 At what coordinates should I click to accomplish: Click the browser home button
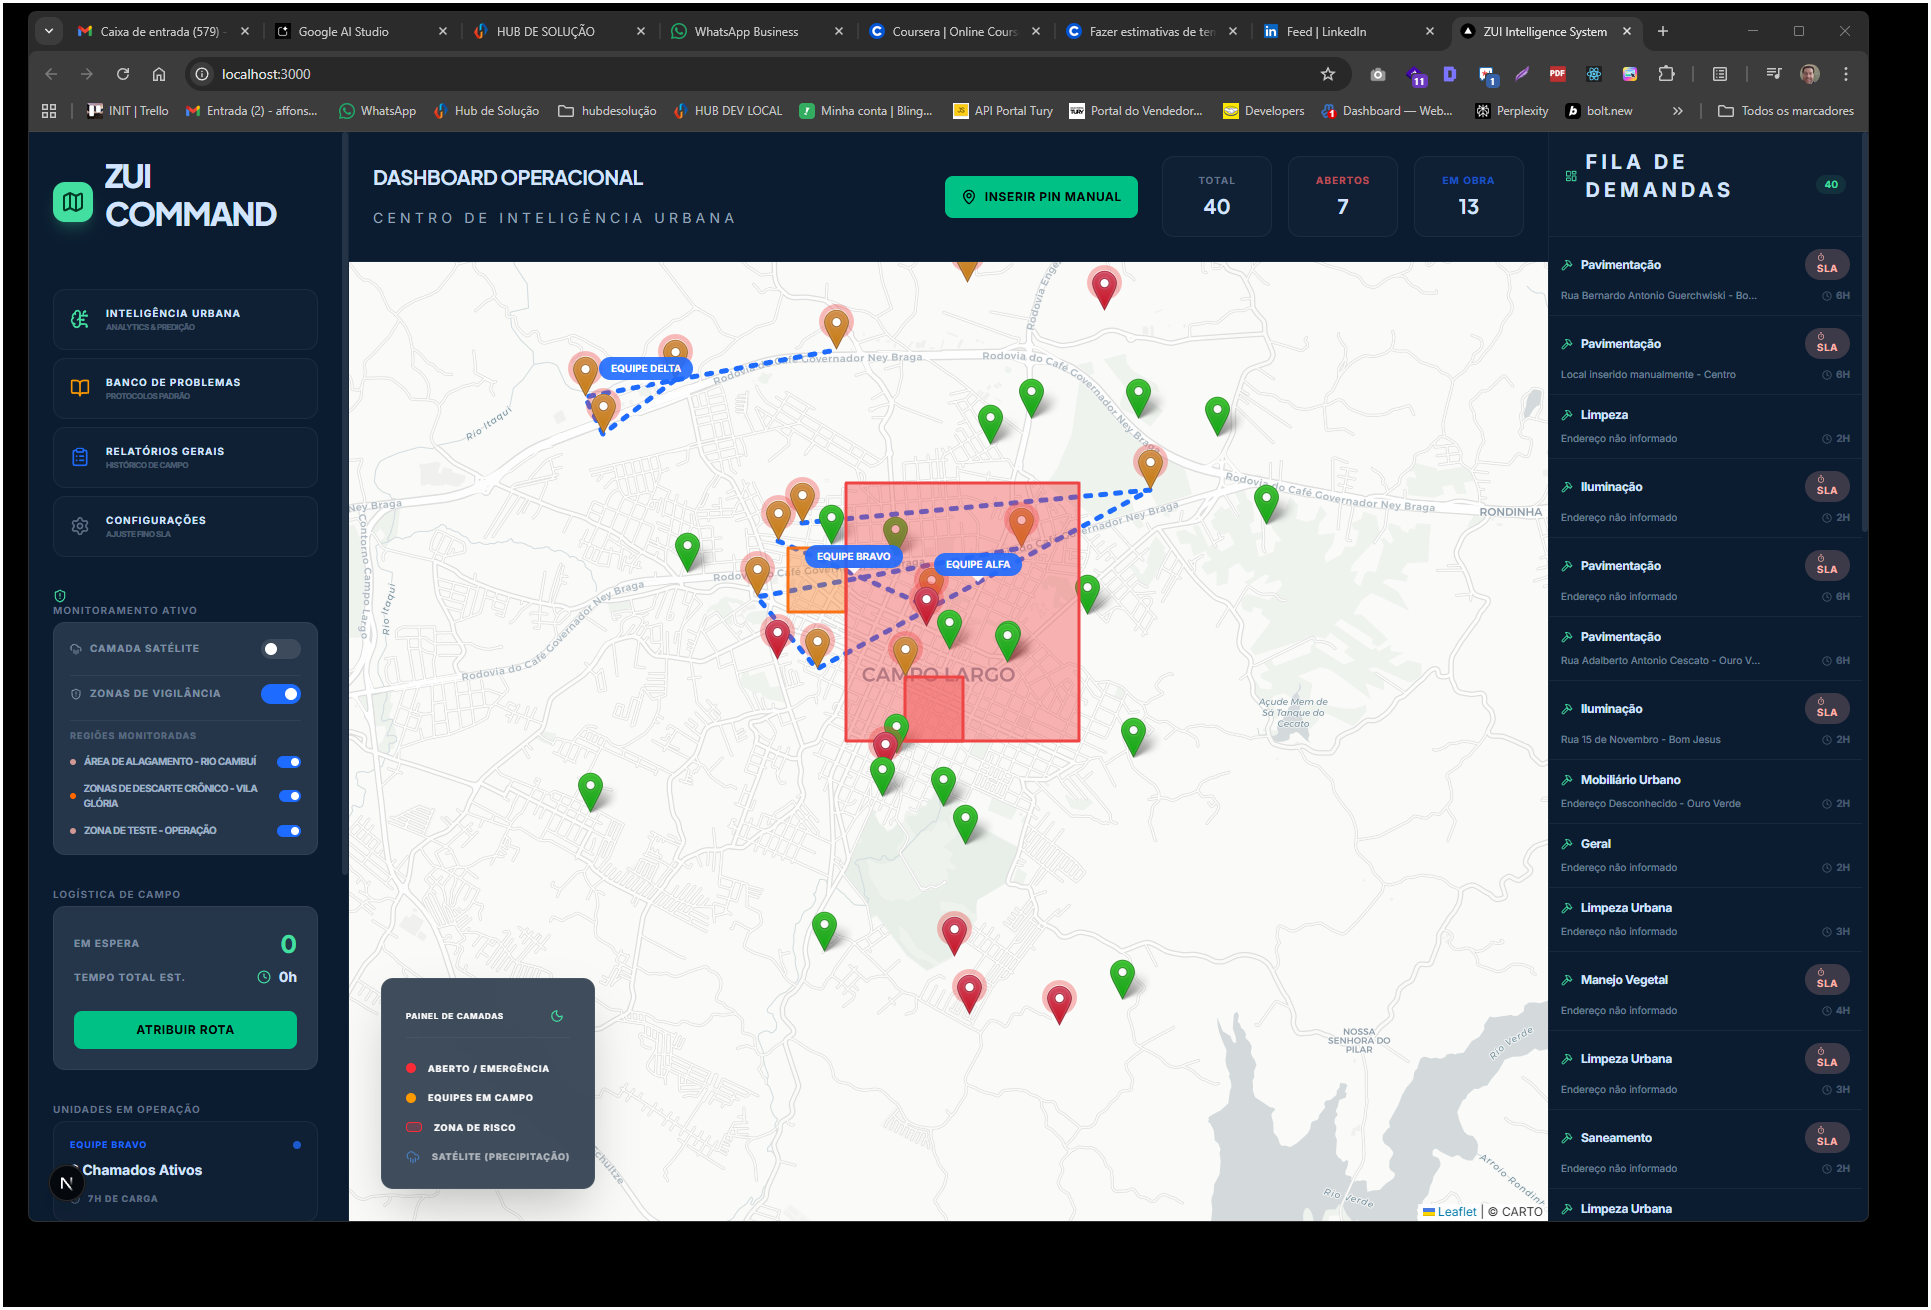[x=159, y=74]
